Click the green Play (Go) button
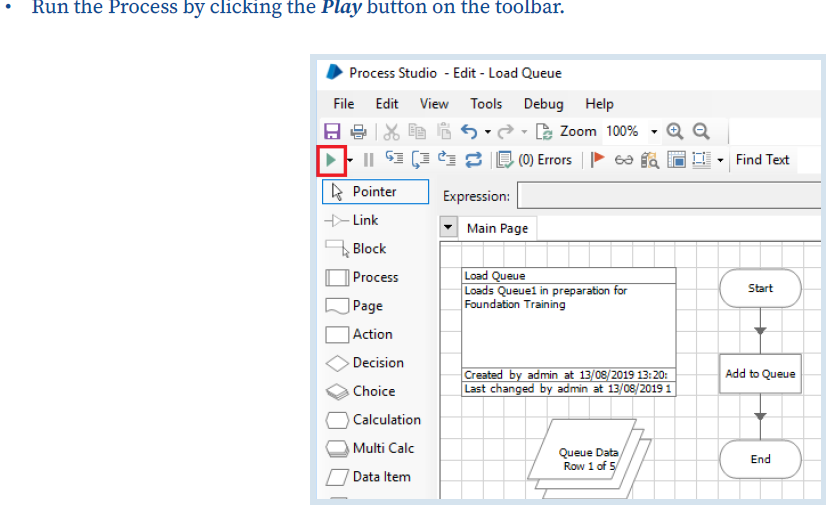The height and width of the screenshot is (511, 831). click(331, 160)
